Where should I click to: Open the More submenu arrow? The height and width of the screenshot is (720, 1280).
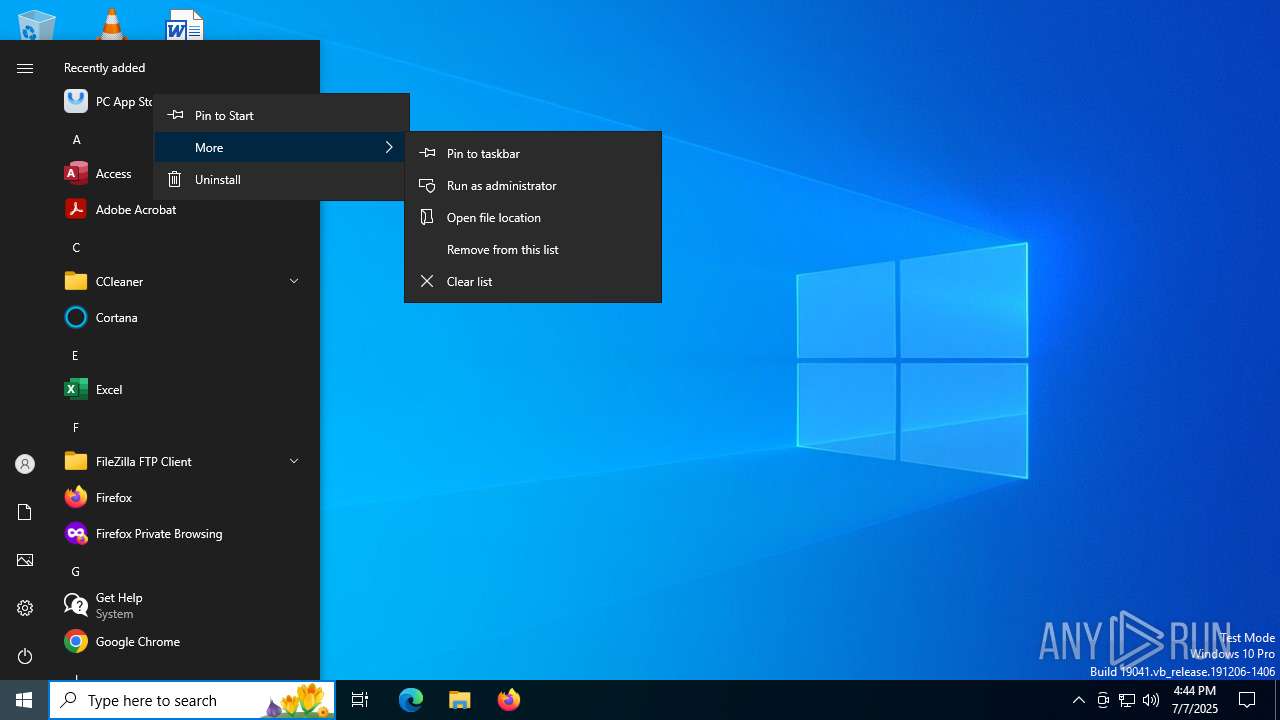point(389,147)
